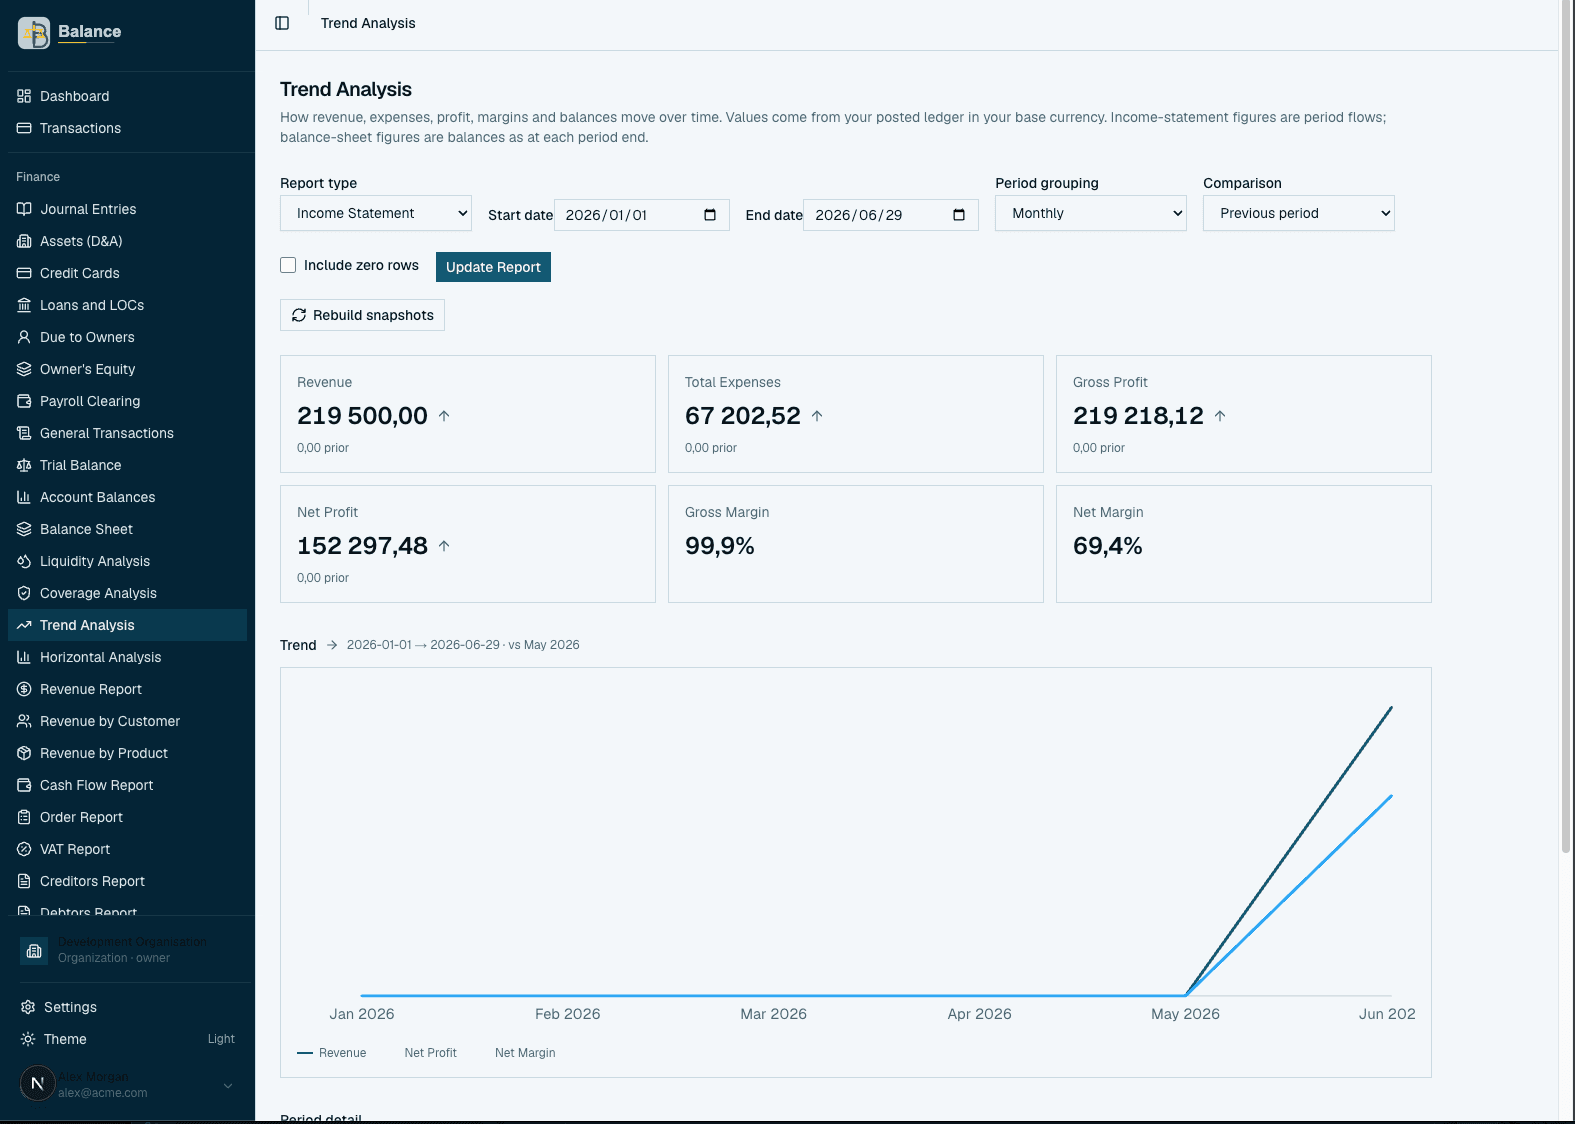Click the Transactions card icon
Viewport: 1575px width, 1124px height.
pos(24,128)
